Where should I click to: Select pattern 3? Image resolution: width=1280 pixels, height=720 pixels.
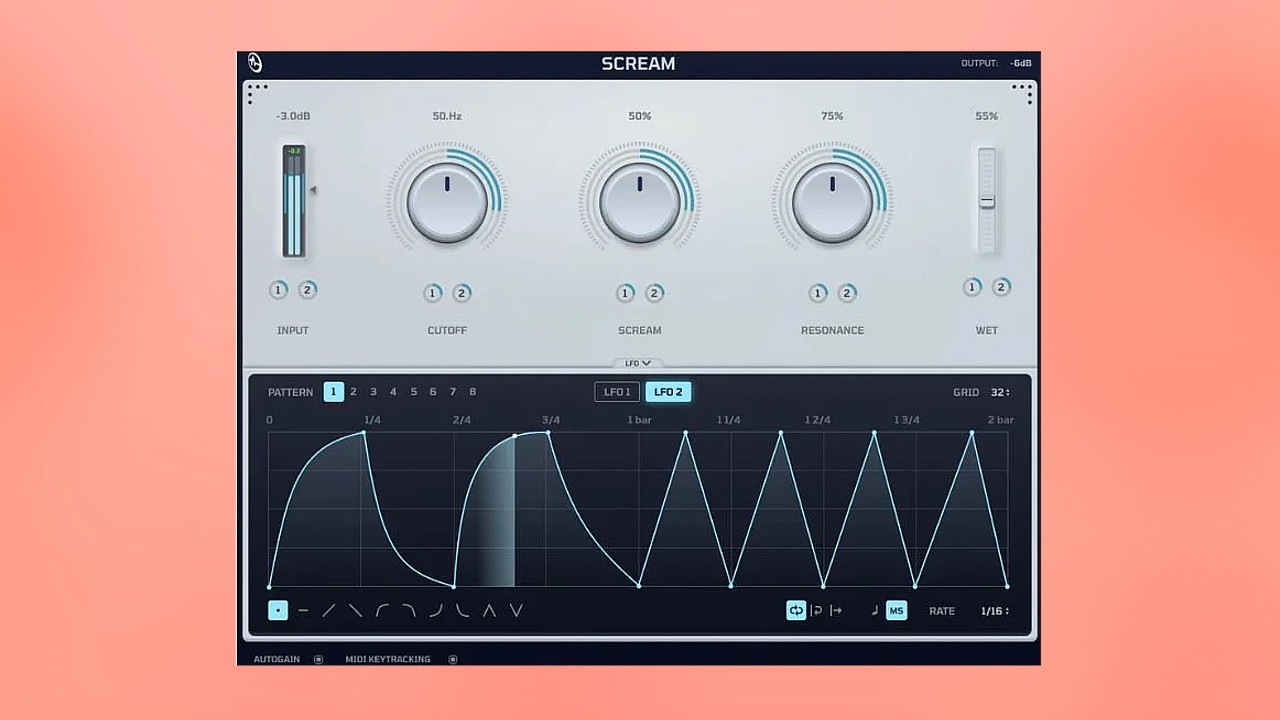pyautogui.click(x=373, y=392)
